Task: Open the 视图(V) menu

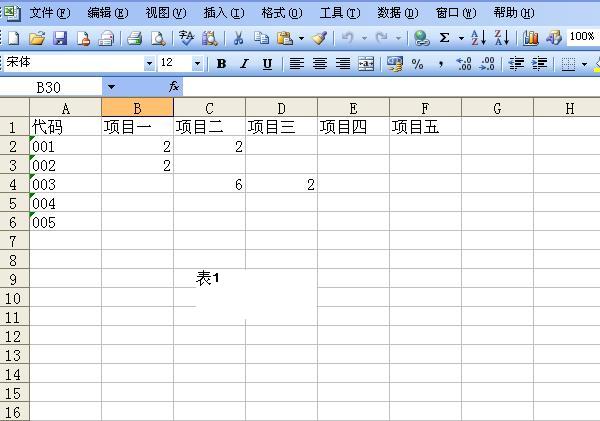Action: 166,13
